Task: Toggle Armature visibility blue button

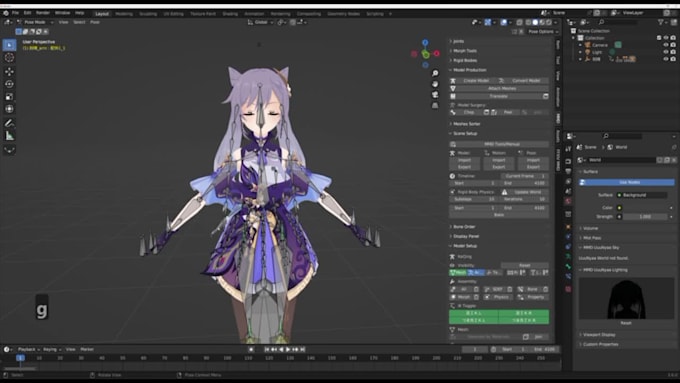Action: (476, 272)
